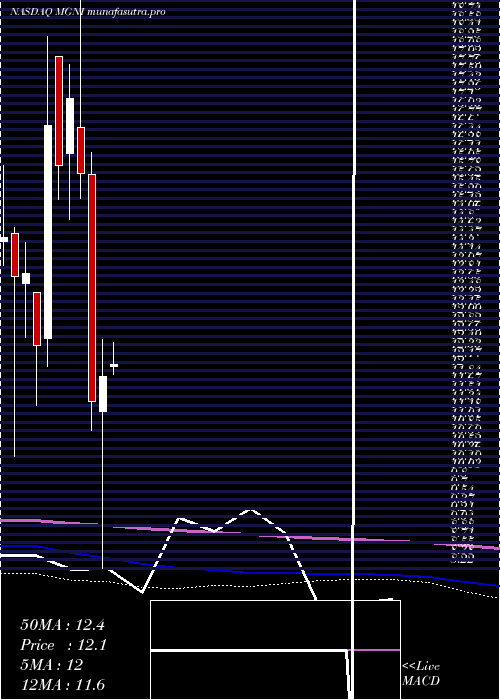Click the tallest white candlestick body
This screenshot has height=700, width=500.
[48, 232]
